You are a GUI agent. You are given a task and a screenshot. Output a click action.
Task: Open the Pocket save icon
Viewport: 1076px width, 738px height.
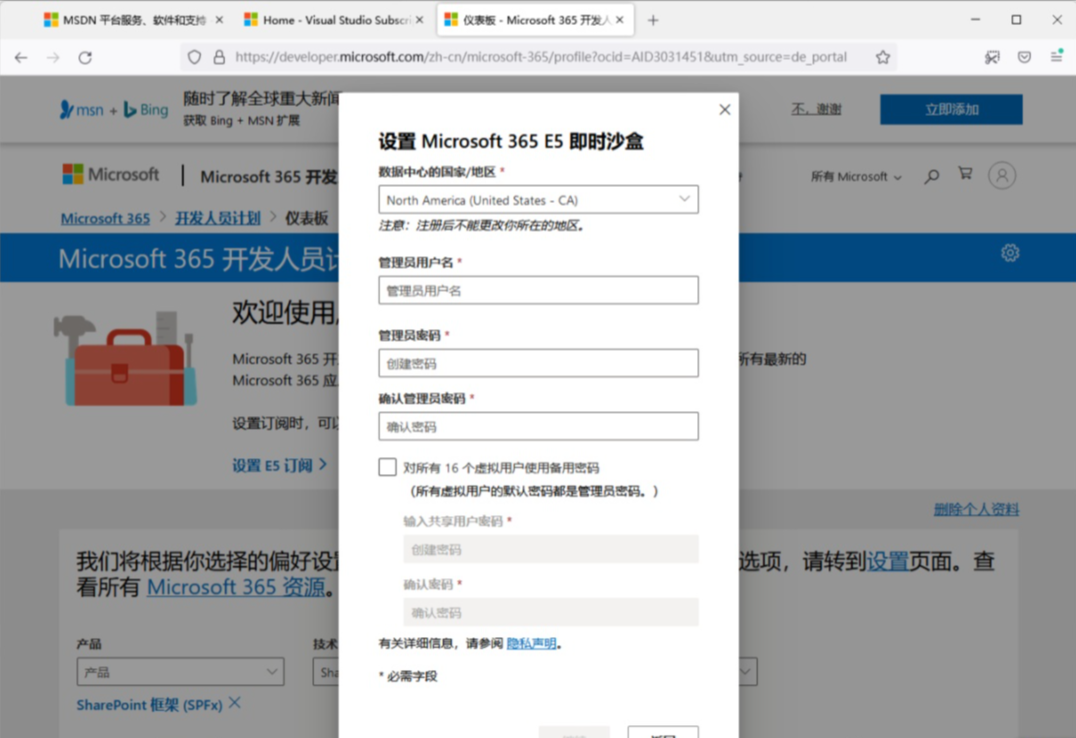[1024, 57]
